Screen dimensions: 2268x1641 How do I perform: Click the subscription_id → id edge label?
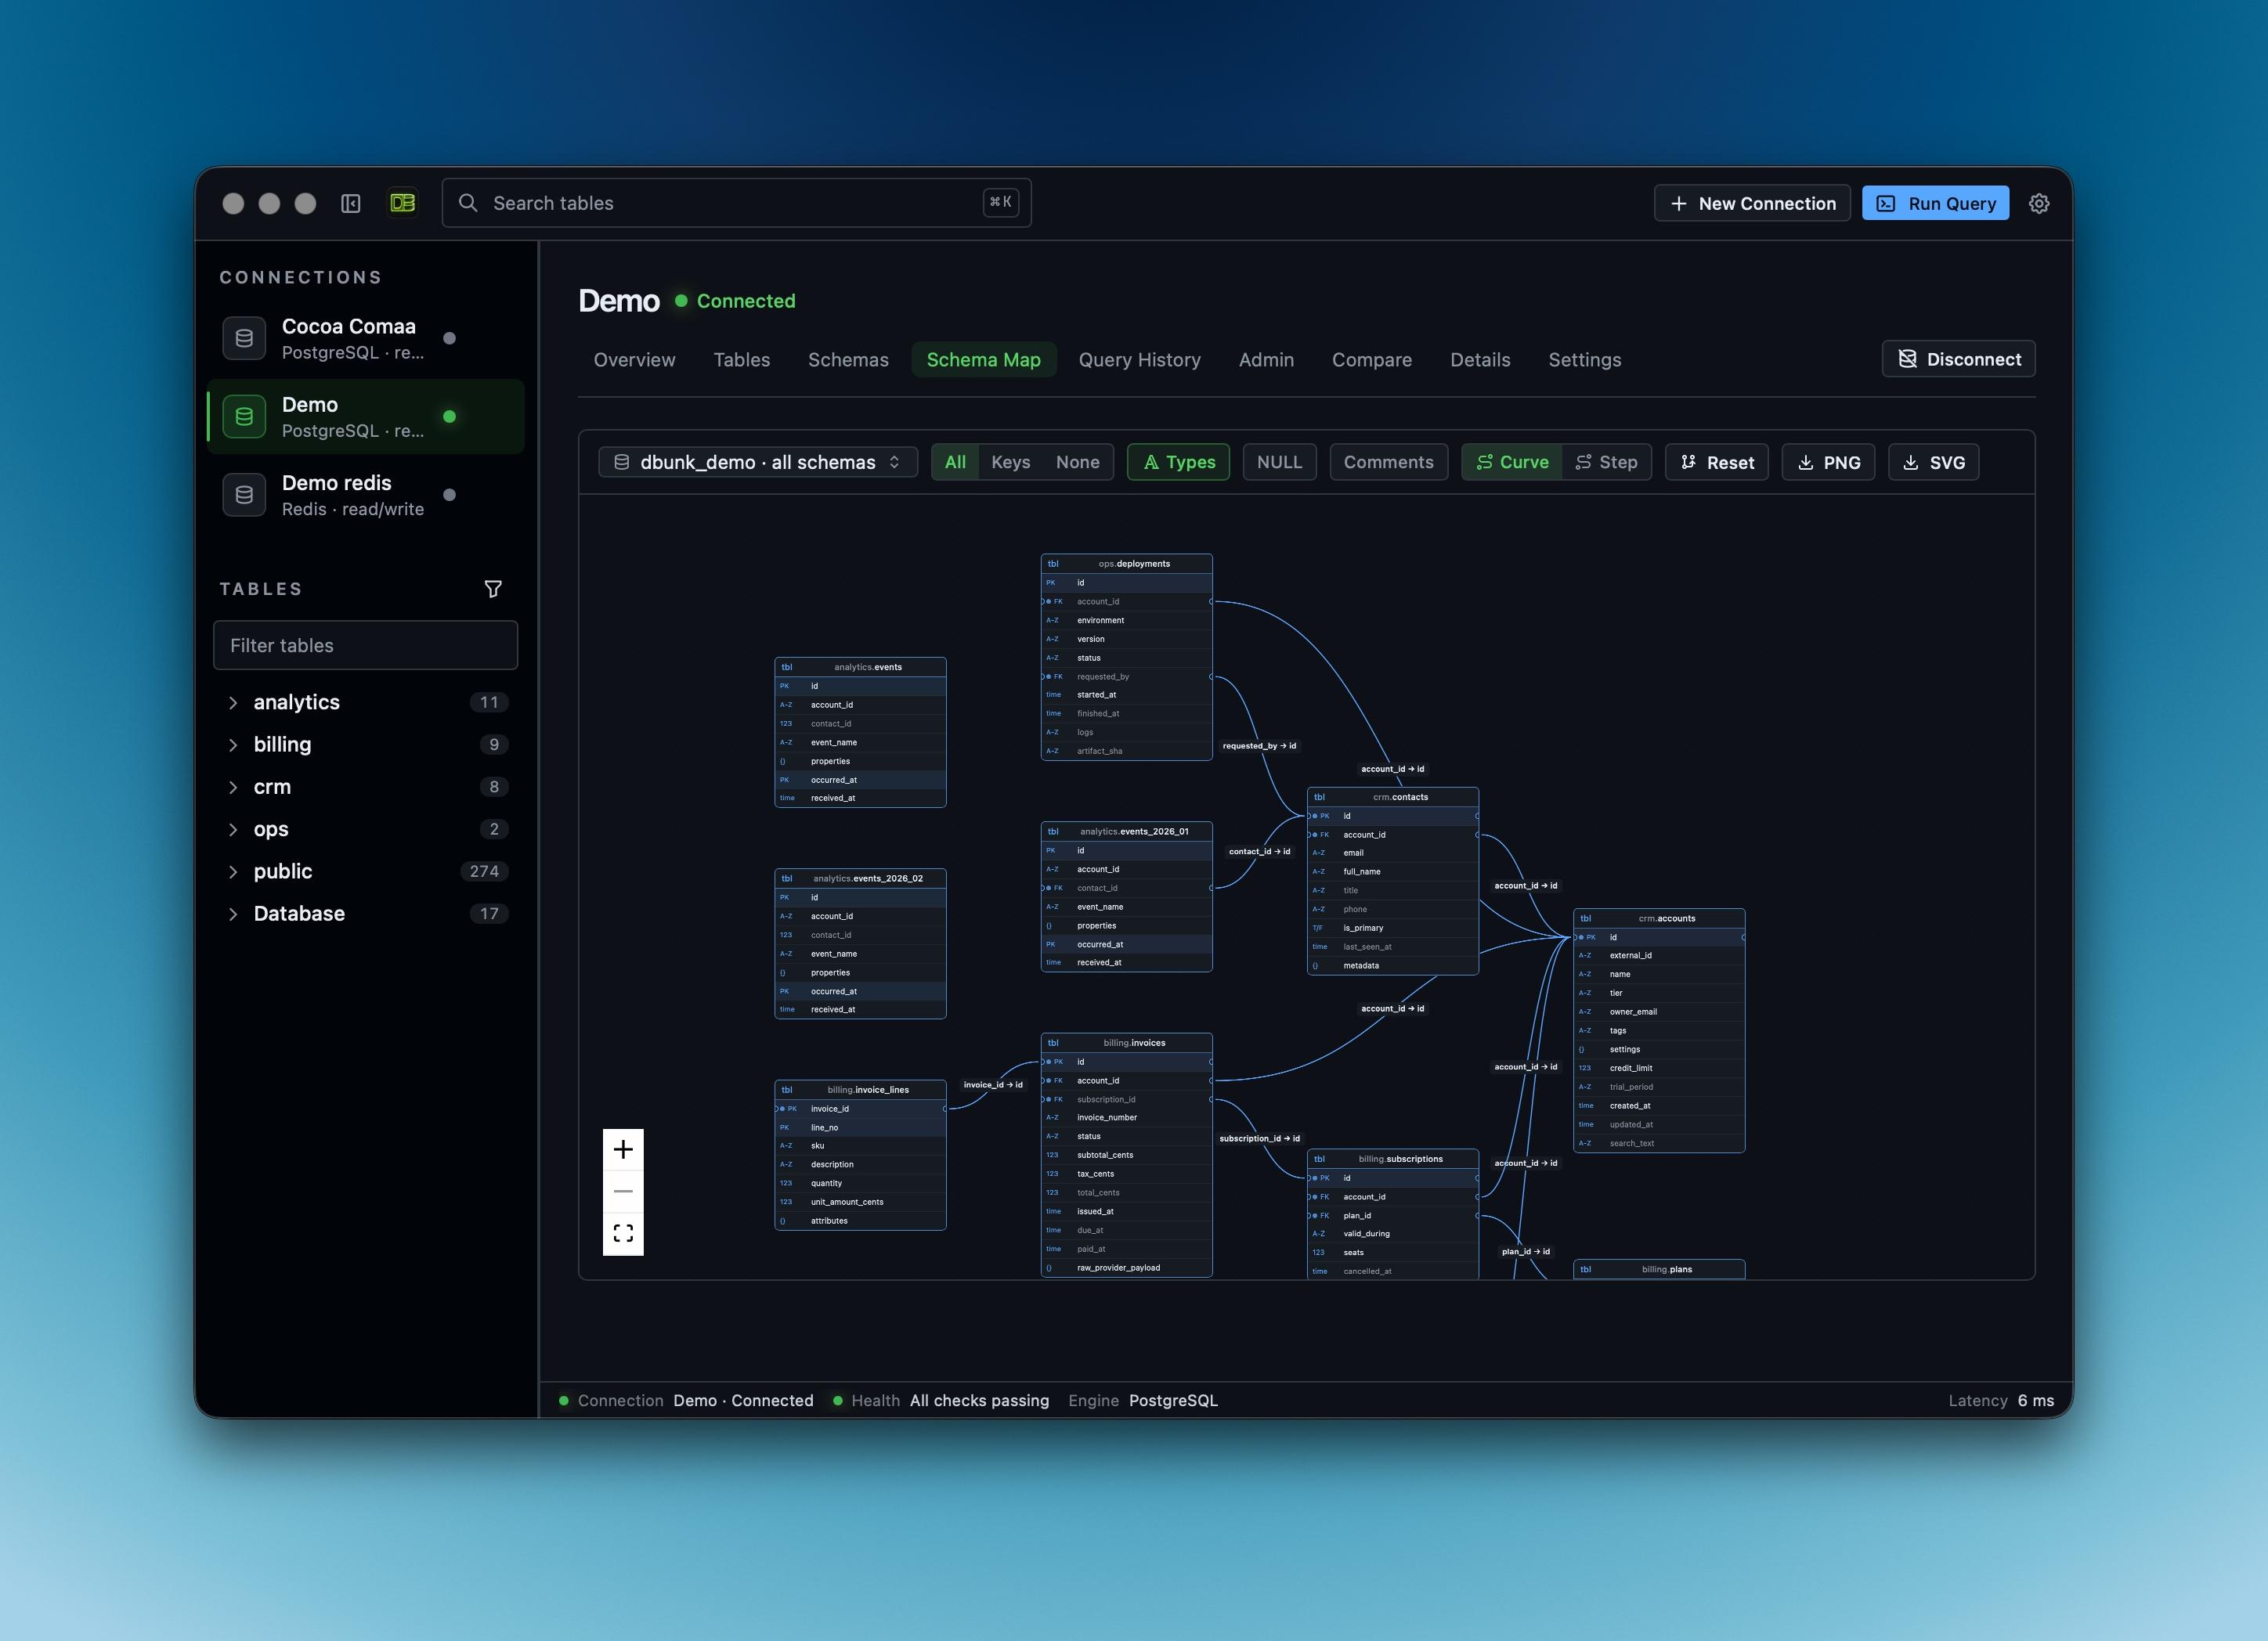click(x=1260, y=1139)
